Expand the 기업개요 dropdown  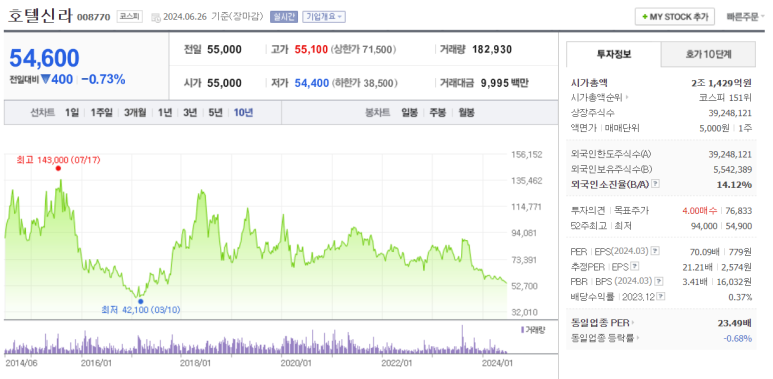pos(324,16)
